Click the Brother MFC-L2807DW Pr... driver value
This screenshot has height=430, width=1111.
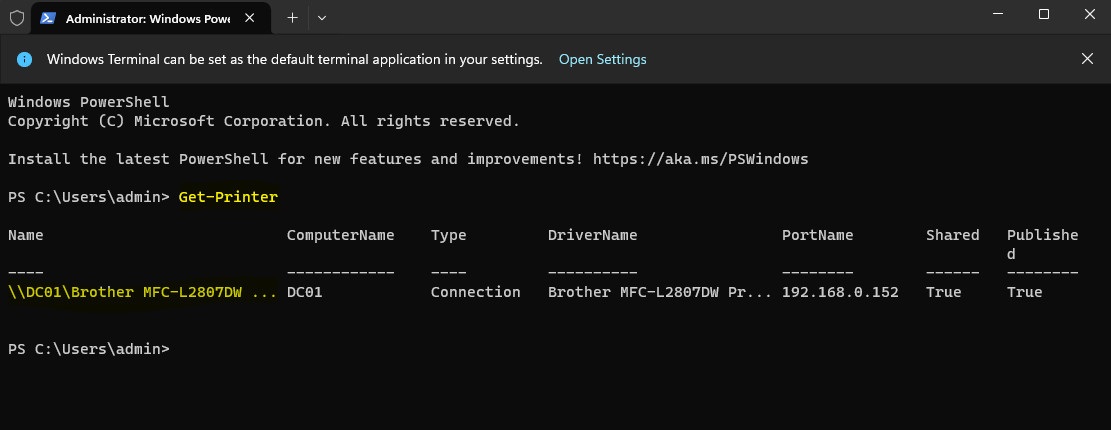660,292
